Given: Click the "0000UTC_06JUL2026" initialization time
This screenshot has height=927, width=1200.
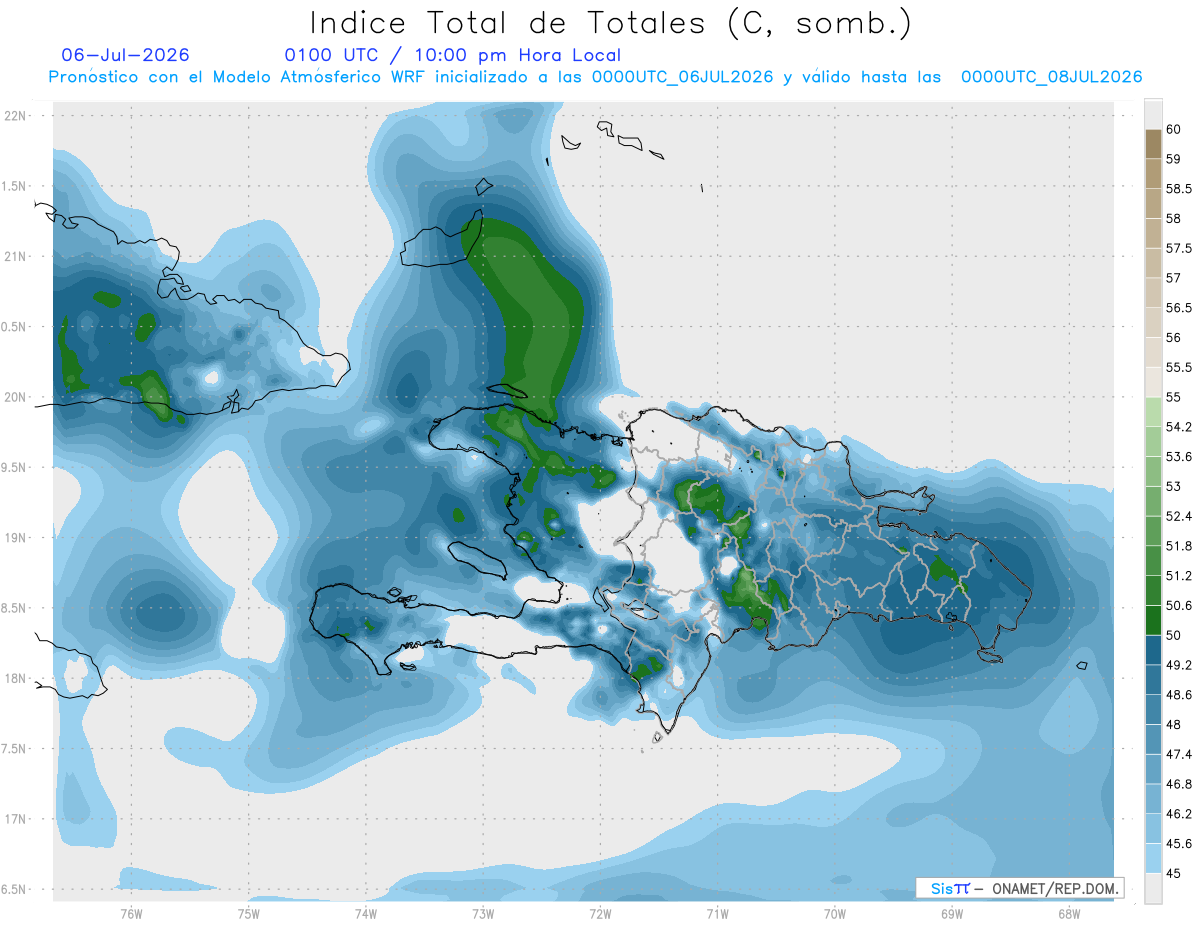Looking at the screenshot, I should tap(683, 77).
